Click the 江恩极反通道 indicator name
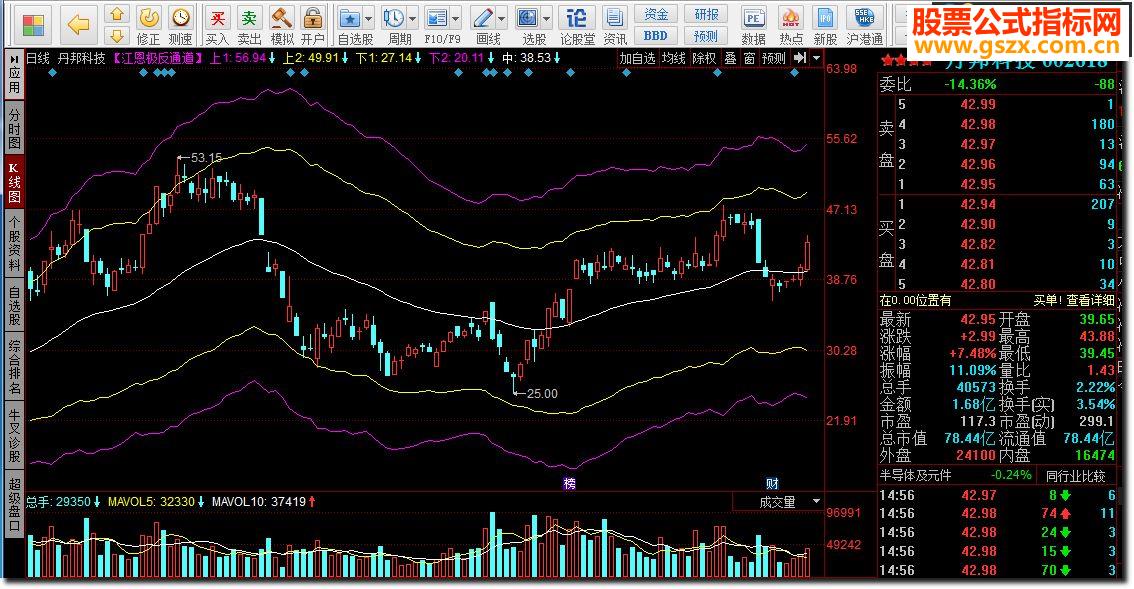This screenshot has width=1134, height=589. [x=157, y=58]
